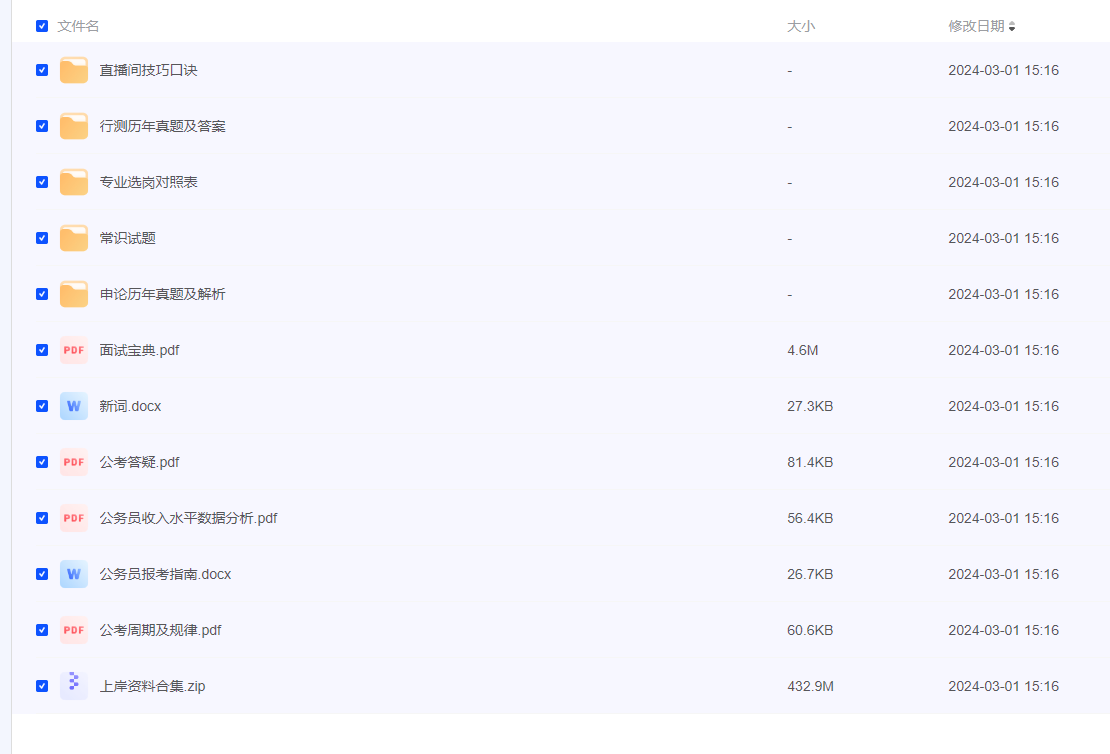Click the Word icon for 公务员报考指南.docx
The height and width of the screenshot is (754, 1110).
coord(73,574)
